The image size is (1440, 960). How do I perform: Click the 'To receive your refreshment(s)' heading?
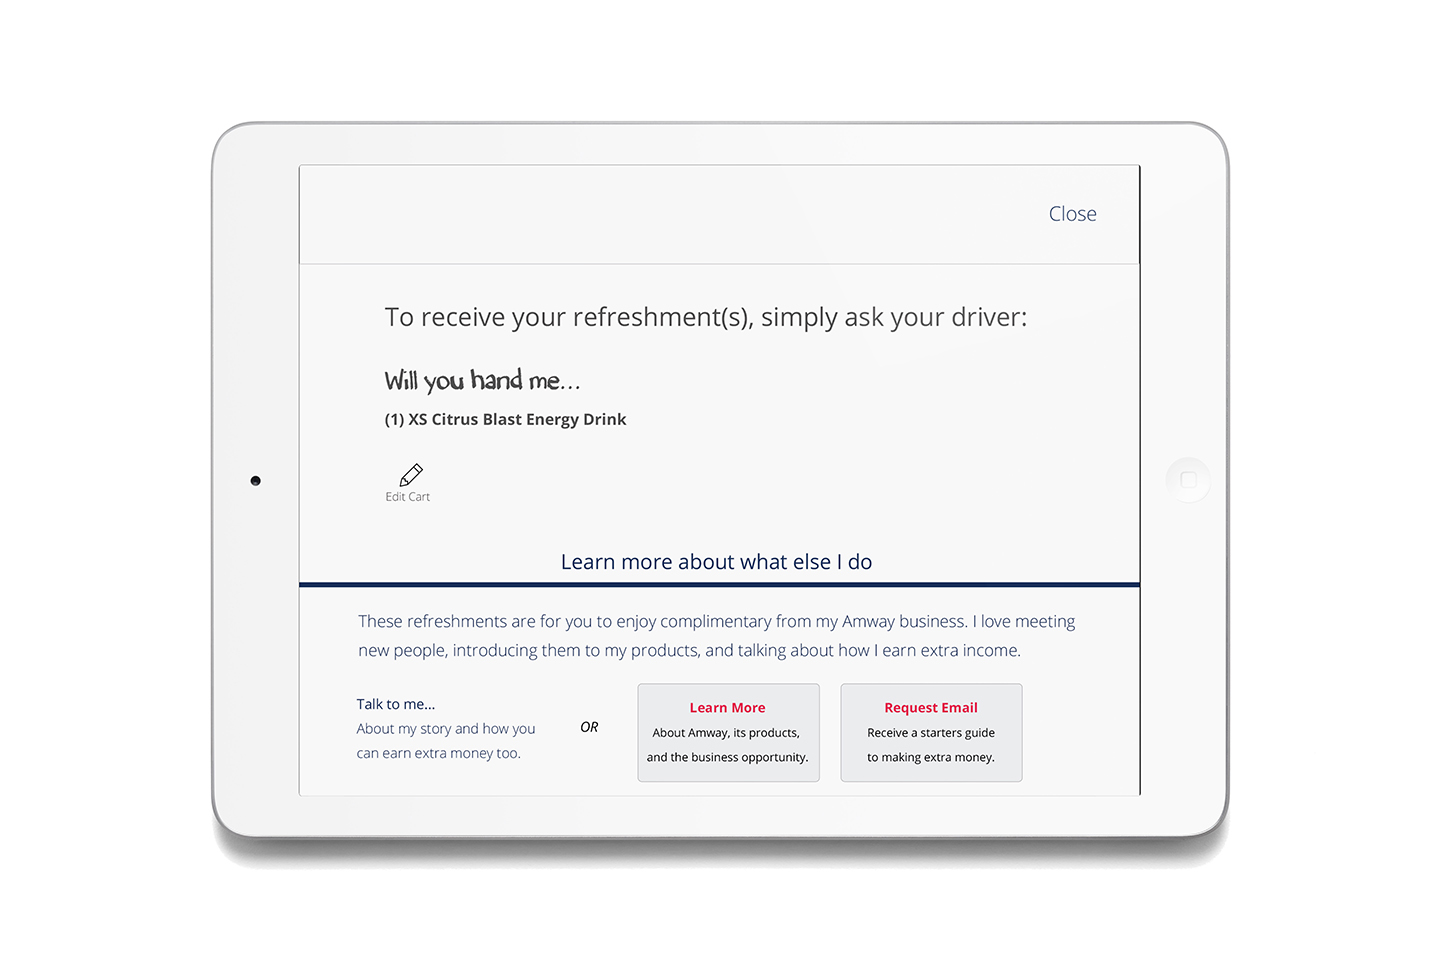pyautogui.click(x=705, y=317)
